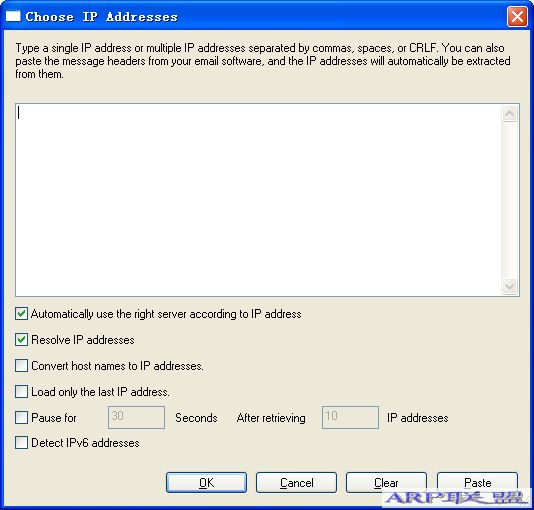Click the After retrieving label text
The image size is (534, 510).
(x=271, y=418)
